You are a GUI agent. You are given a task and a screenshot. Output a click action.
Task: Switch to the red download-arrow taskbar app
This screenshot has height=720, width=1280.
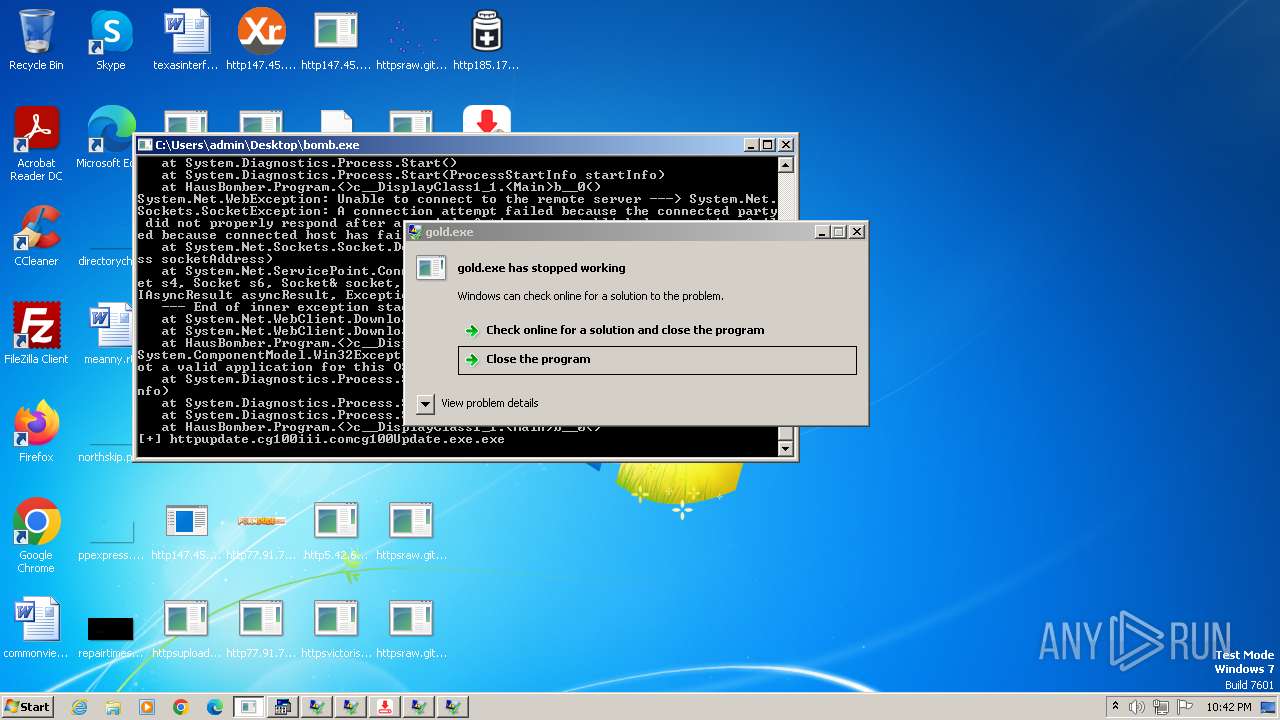[384, 707]
